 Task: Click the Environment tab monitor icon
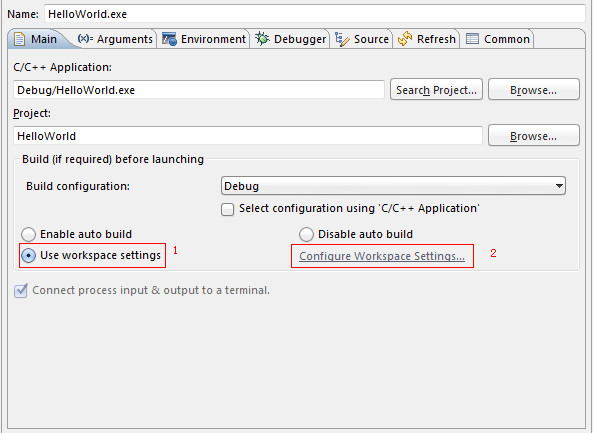(169, 39)
